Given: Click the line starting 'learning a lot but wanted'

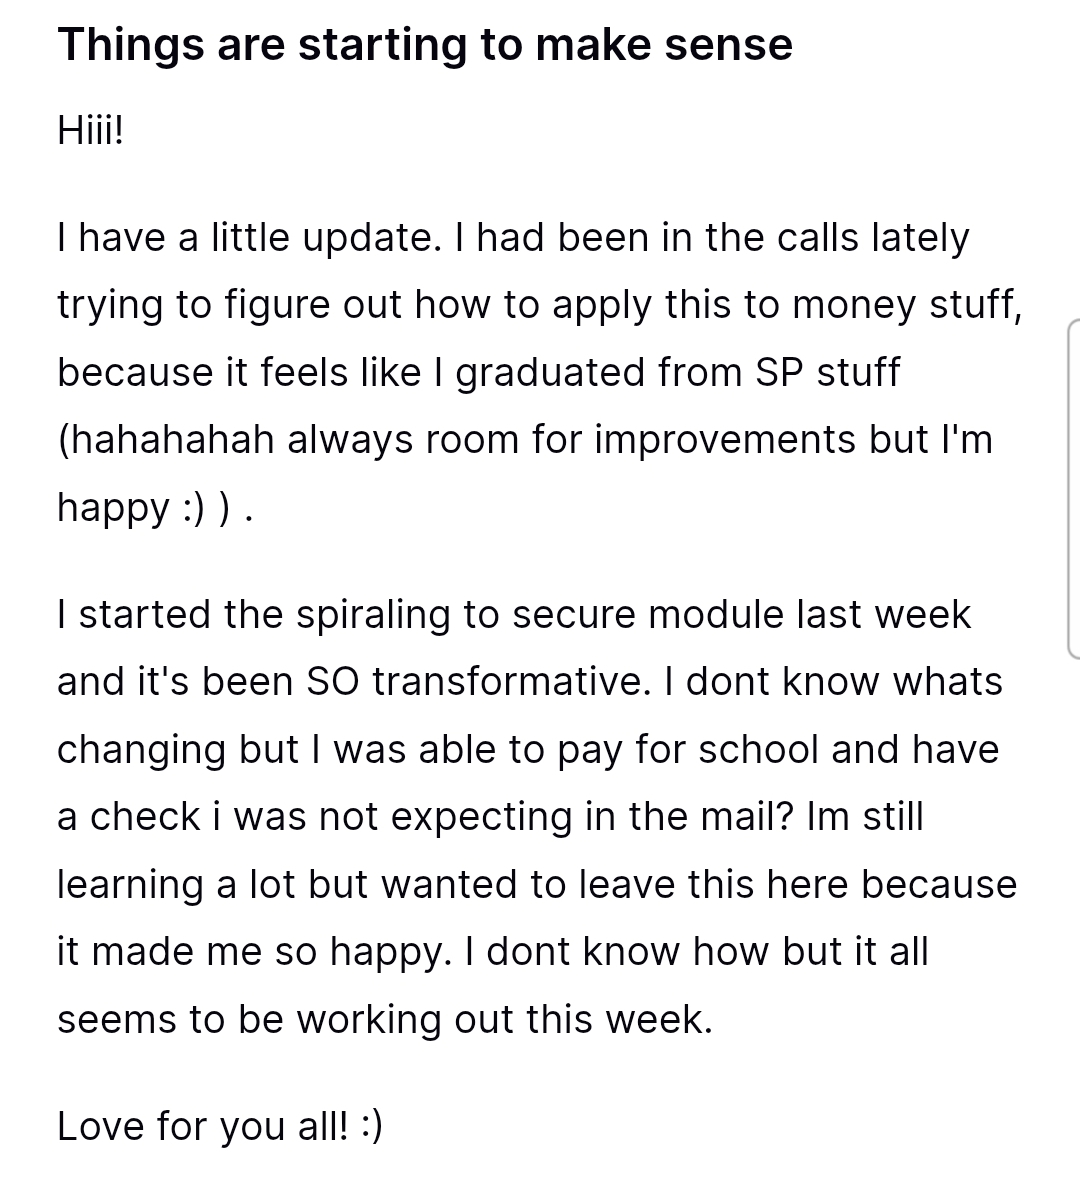Looking at the screenshot, I should [537, 884].
